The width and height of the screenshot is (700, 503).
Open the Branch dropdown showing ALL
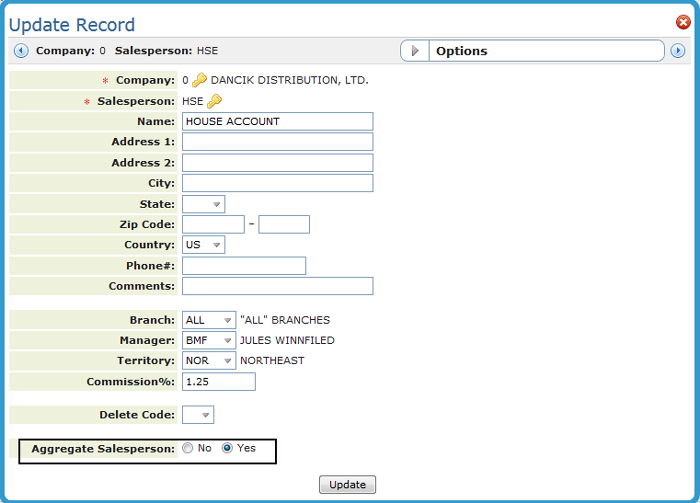[209, 320]
